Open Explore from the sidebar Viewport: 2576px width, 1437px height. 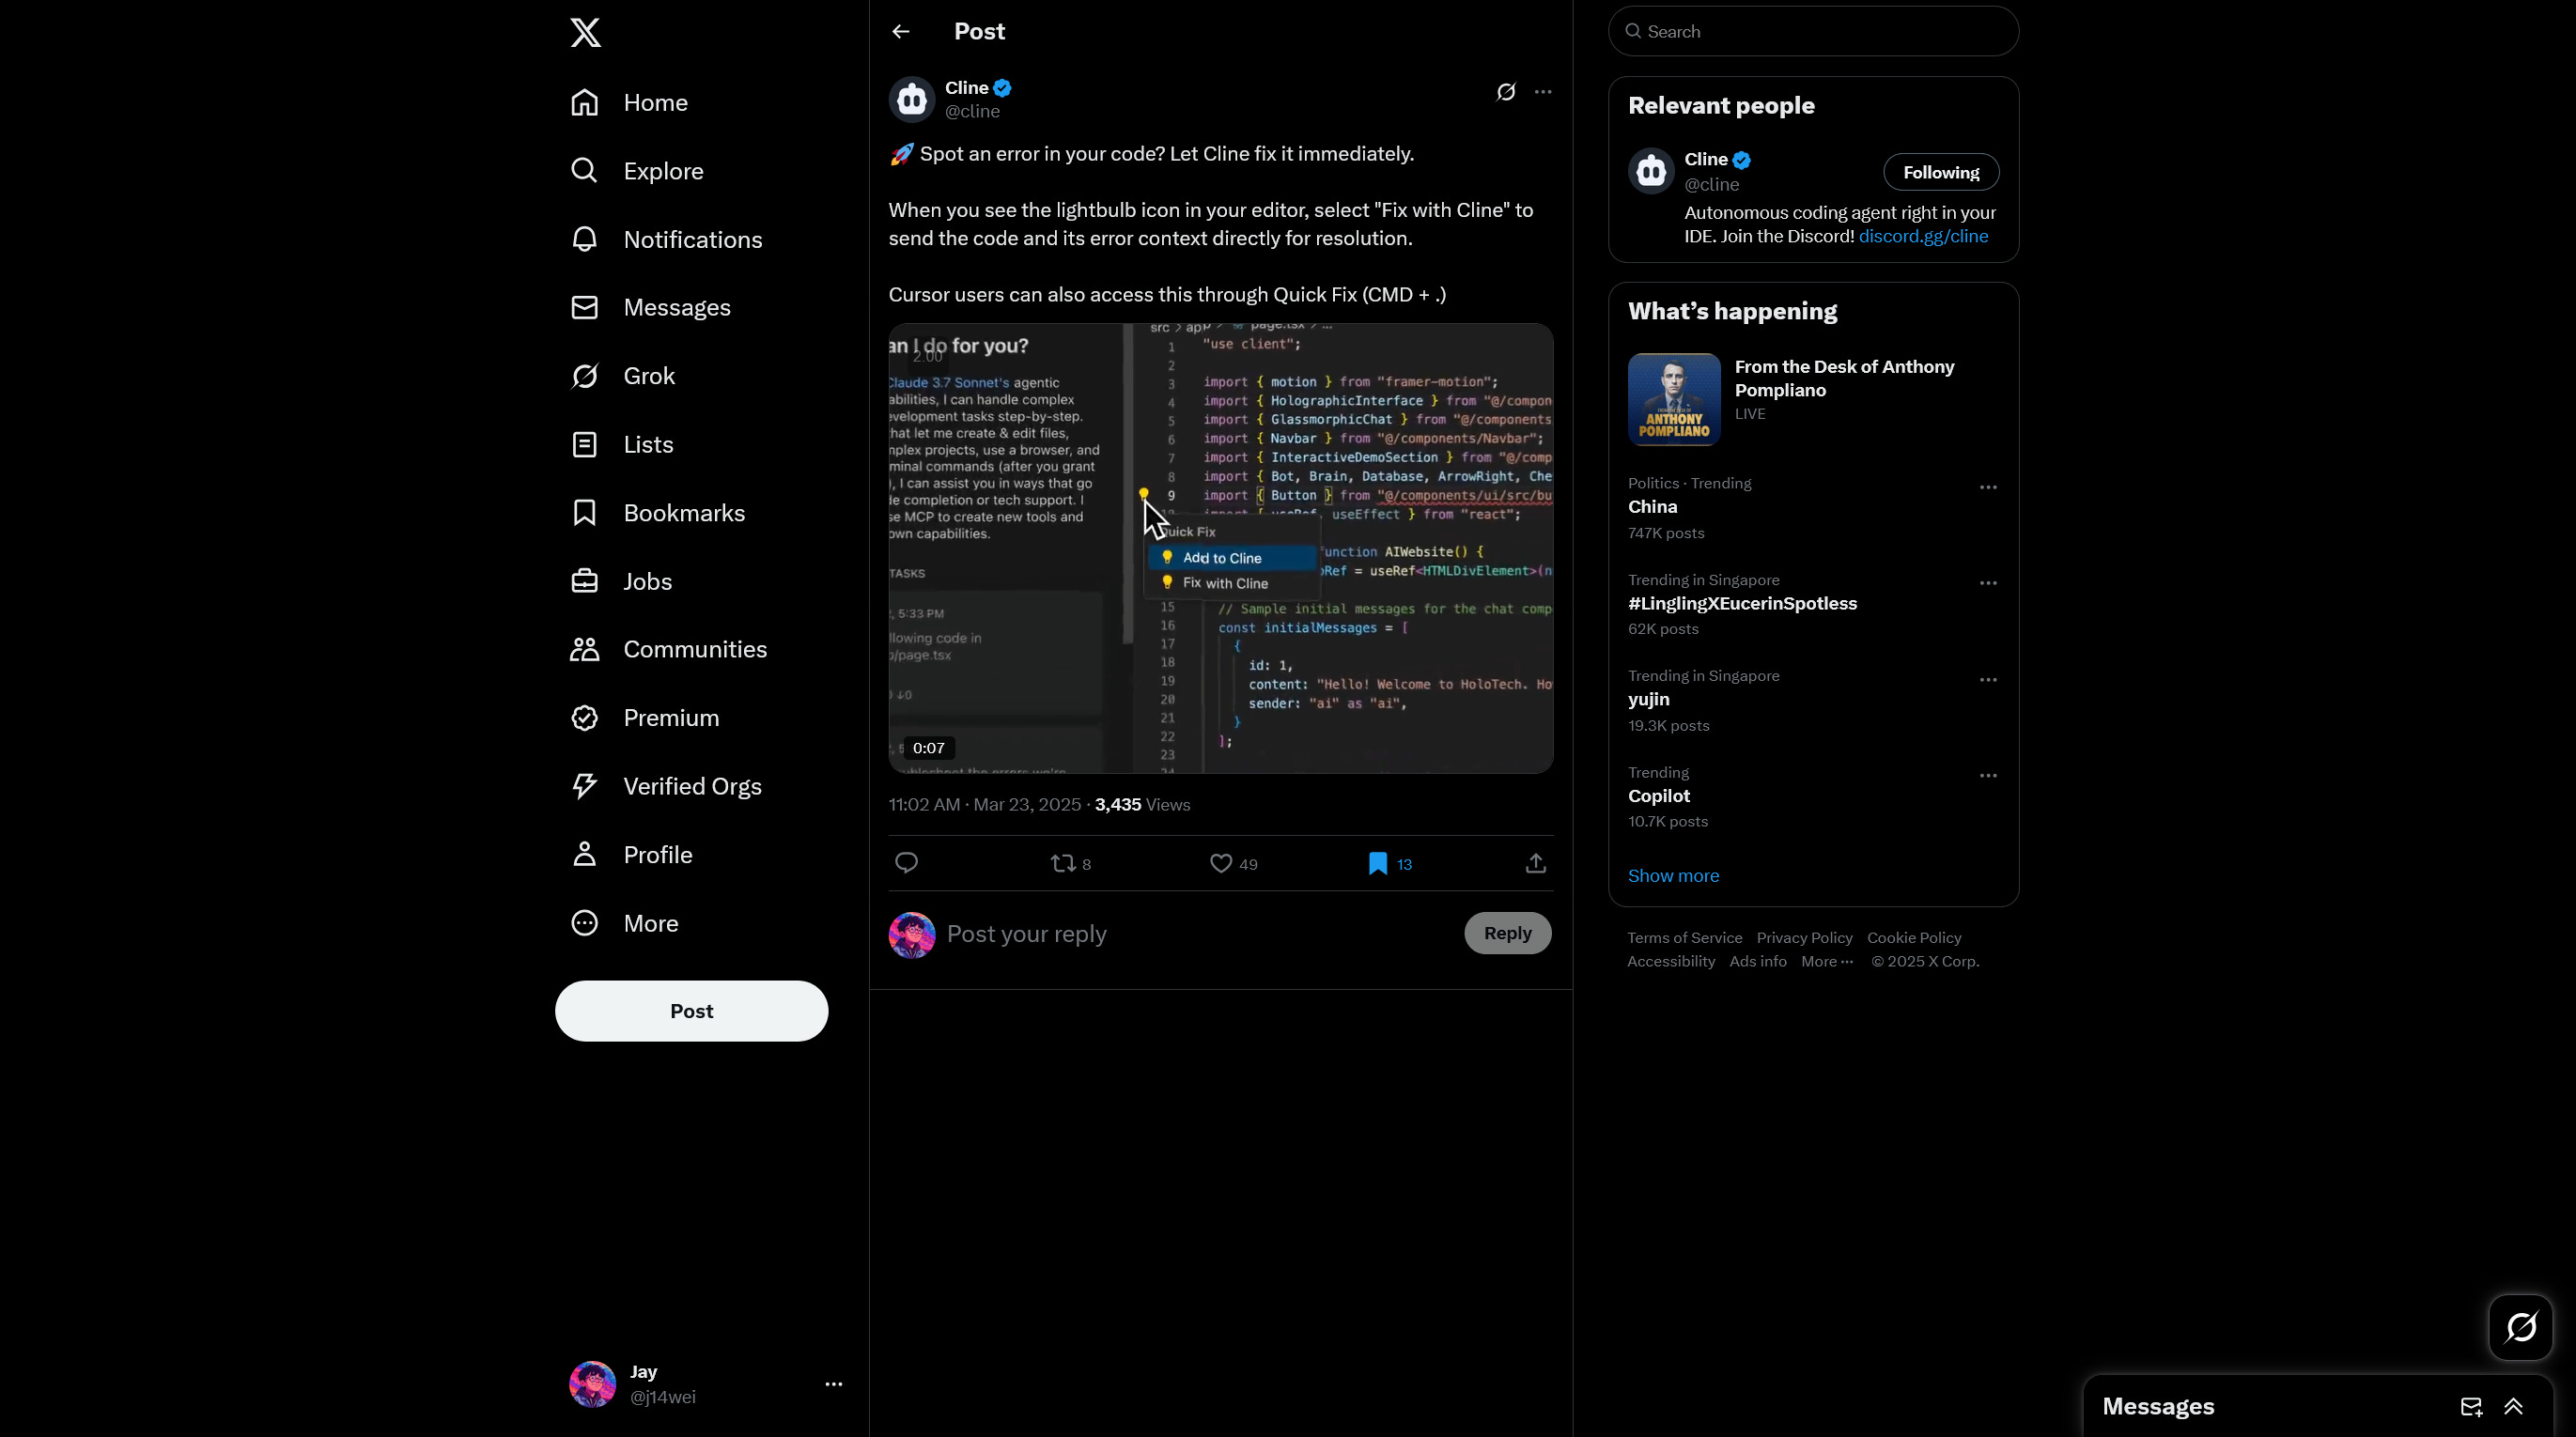click(638, 171)
